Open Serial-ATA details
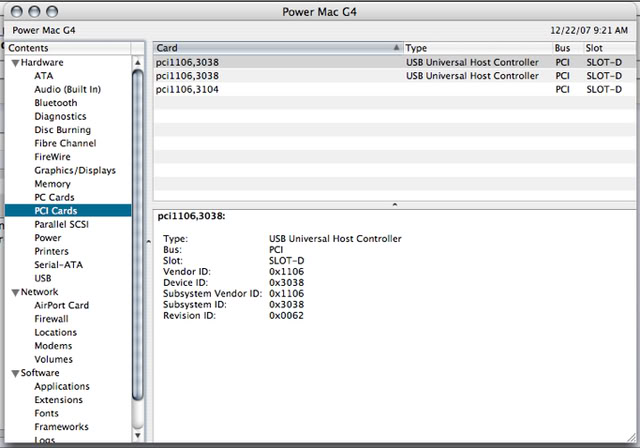 pos(58,264)
